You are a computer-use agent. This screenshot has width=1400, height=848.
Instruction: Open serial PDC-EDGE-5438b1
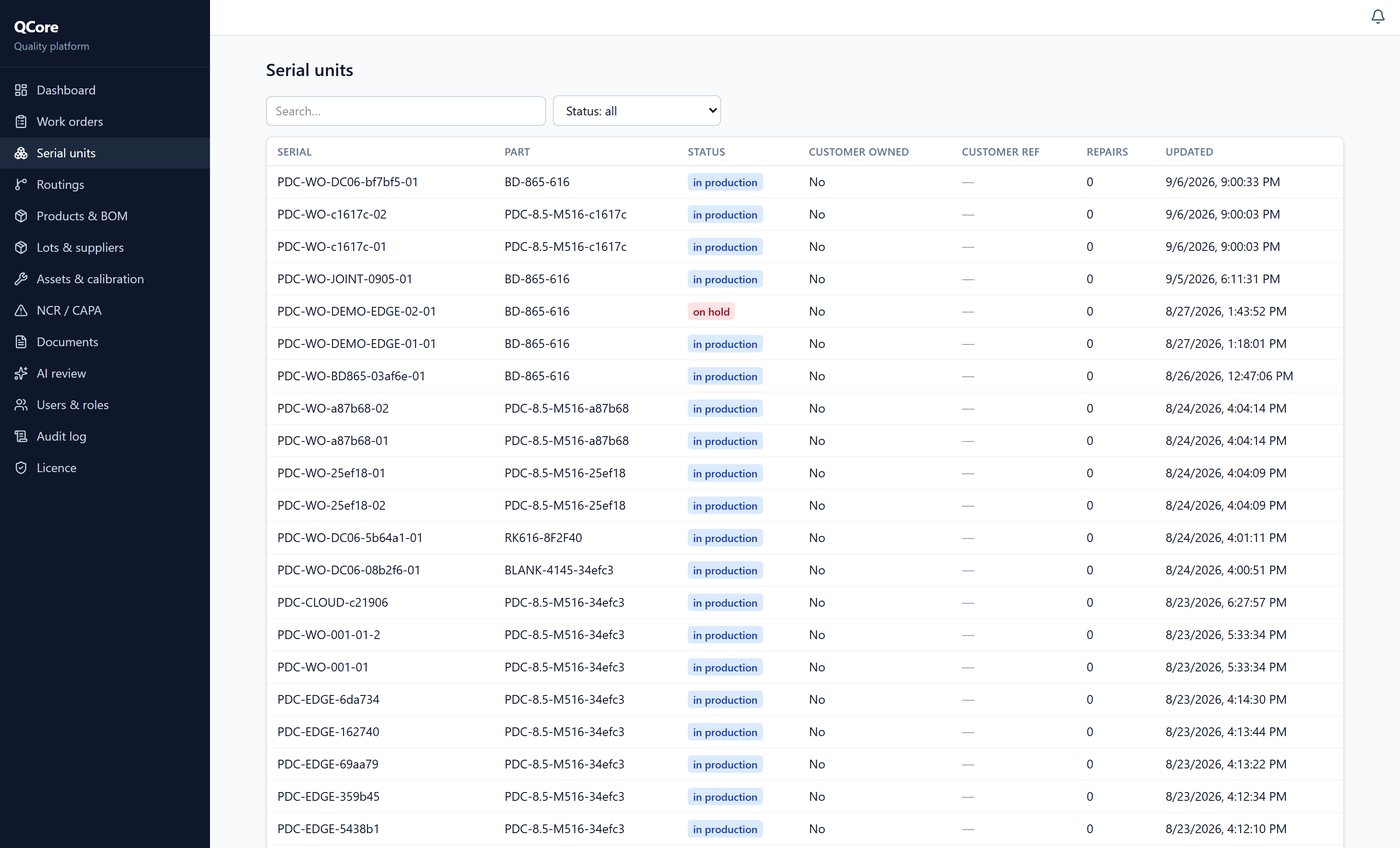(x=328, y=829)
